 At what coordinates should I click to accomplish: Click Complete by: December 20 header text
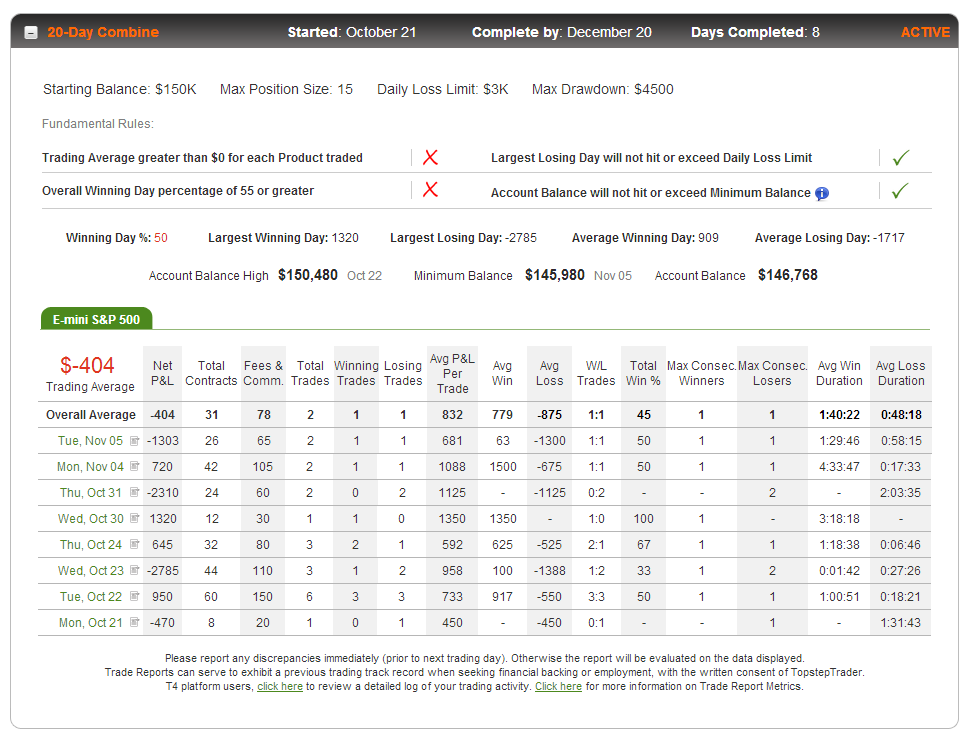(x=562, y=32)
